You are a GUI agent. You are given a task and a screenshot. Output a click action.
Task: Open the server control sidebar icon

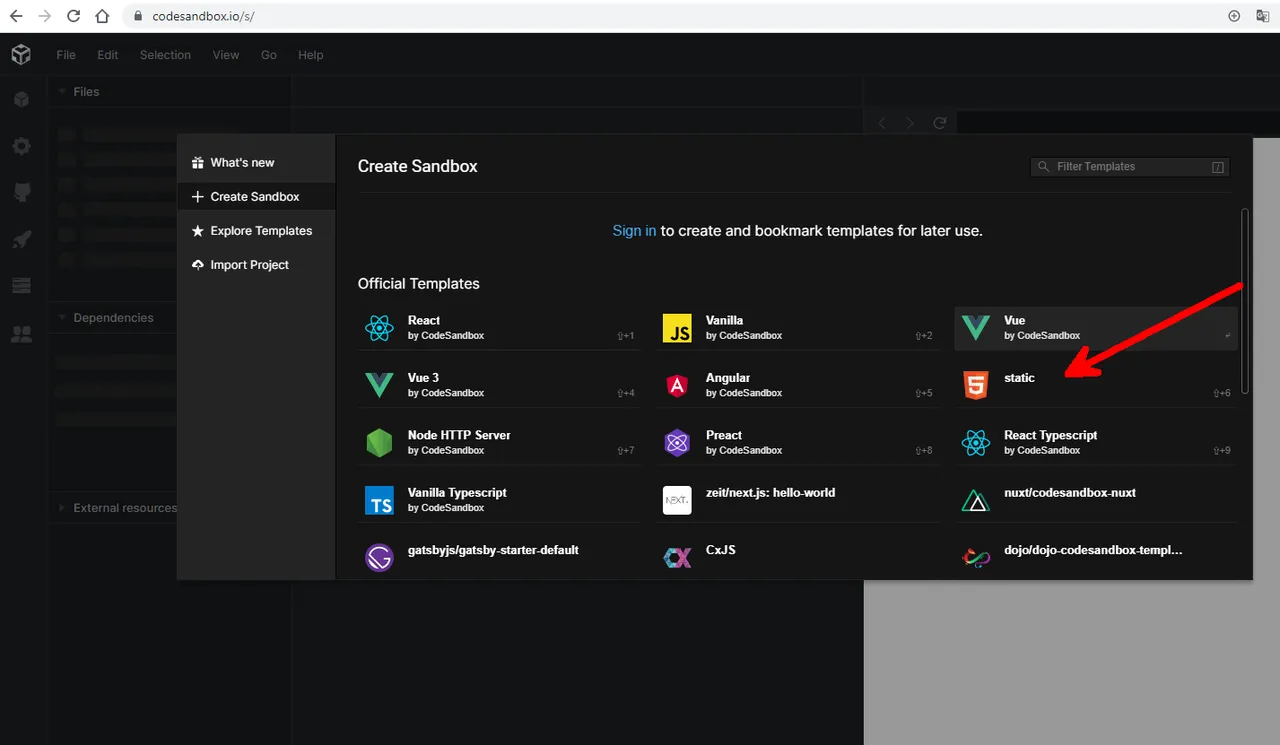point(21,286)
